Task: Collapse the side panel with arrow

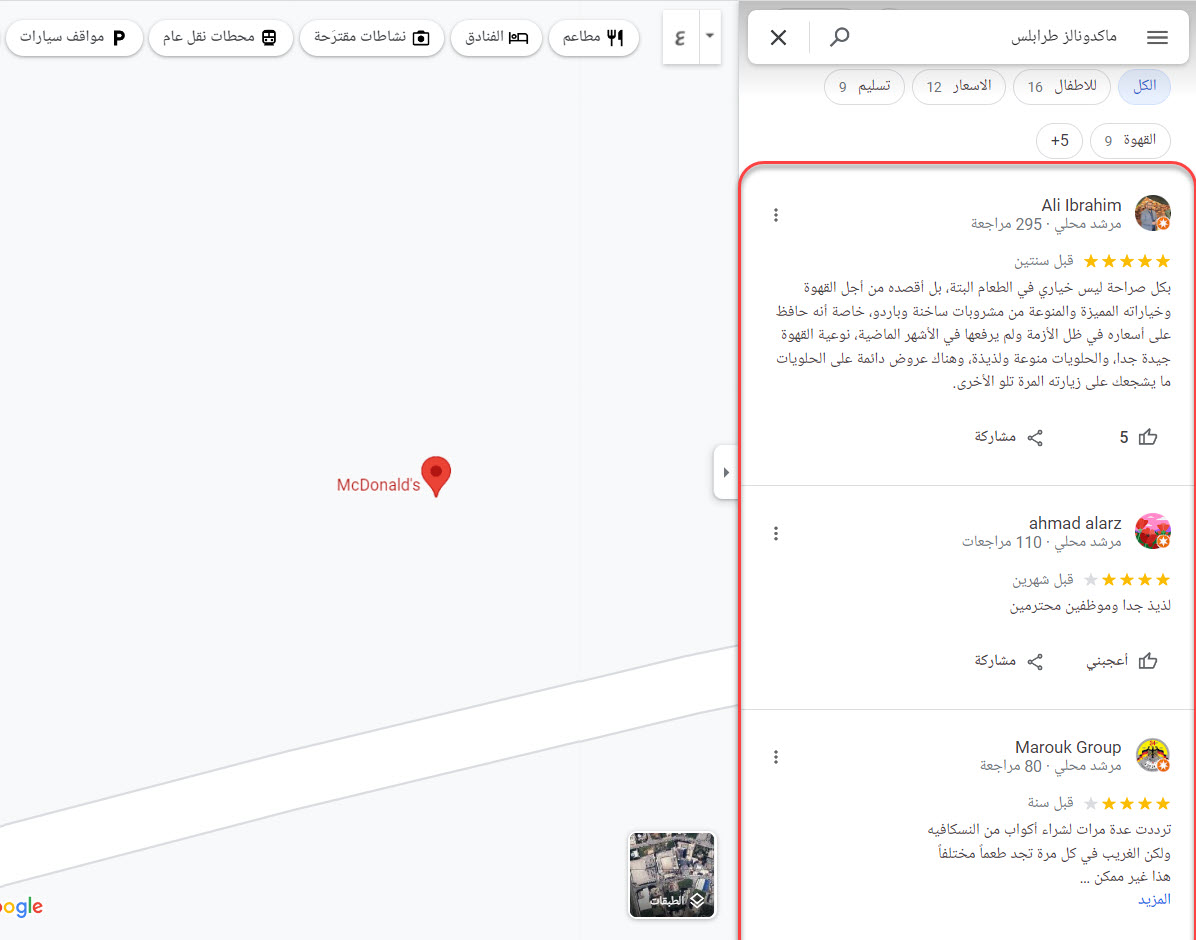Action: [726, 472]
